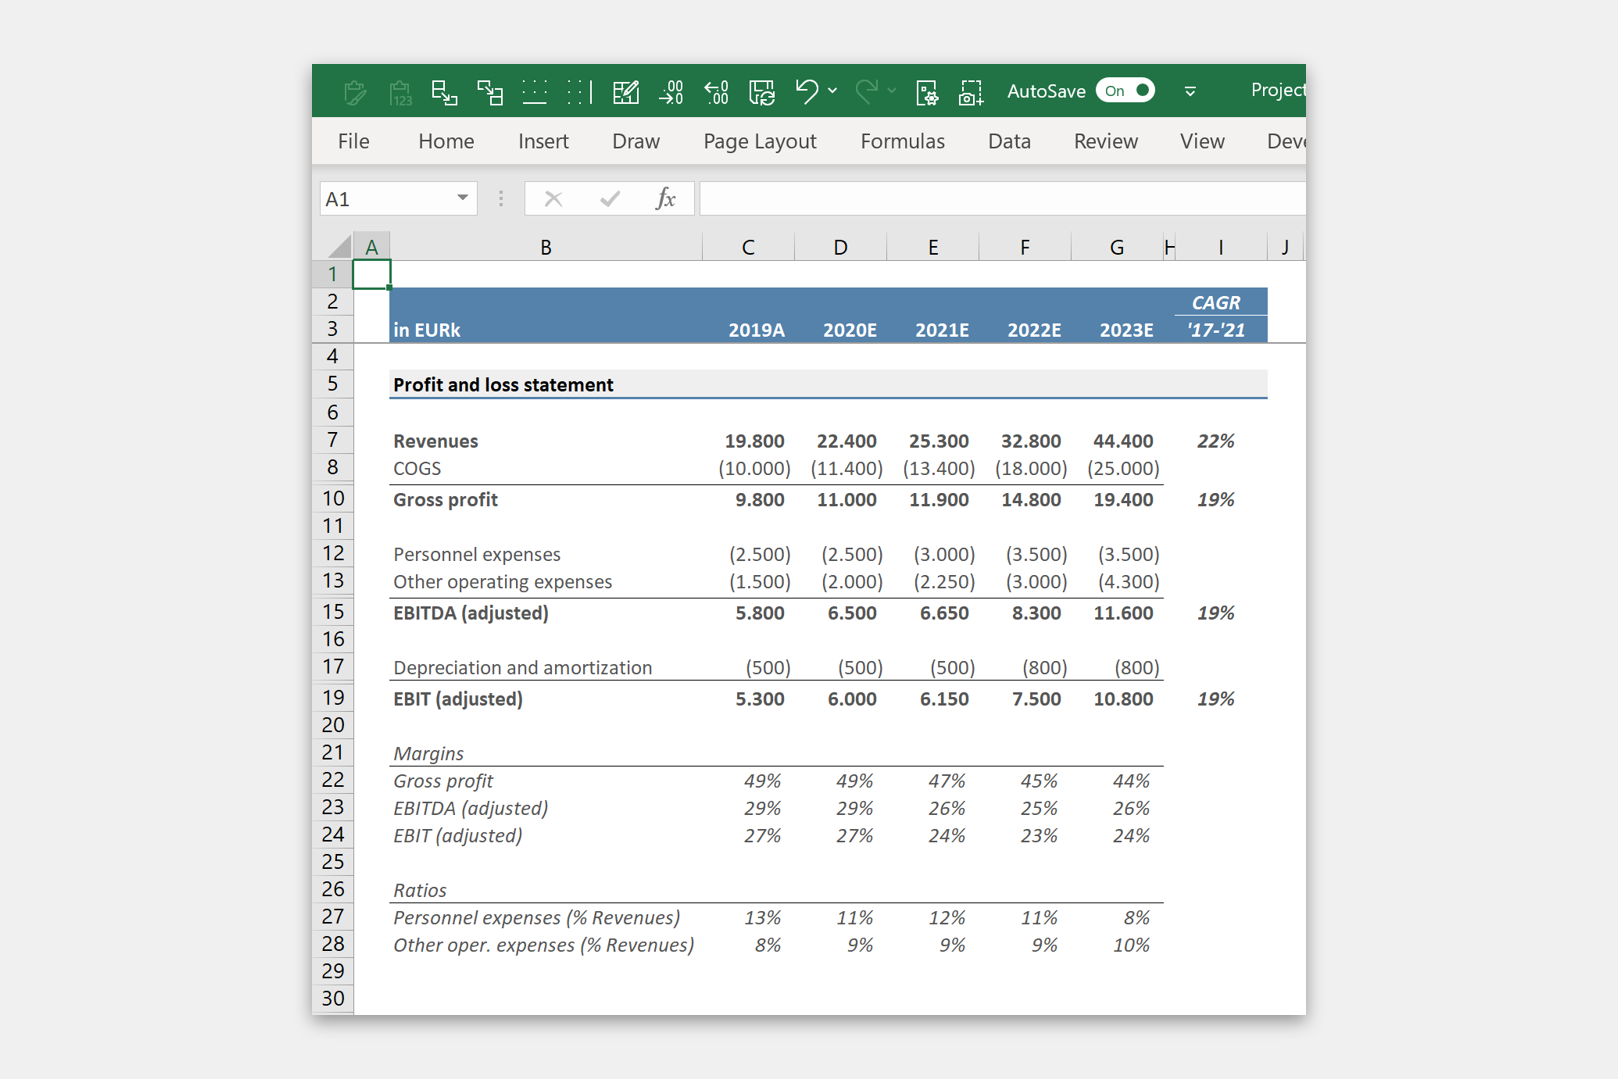Click 'Personnel expenses (% Revenues)' label
This screenshot has height=1079, width=1618.
[x=536, y=917]
